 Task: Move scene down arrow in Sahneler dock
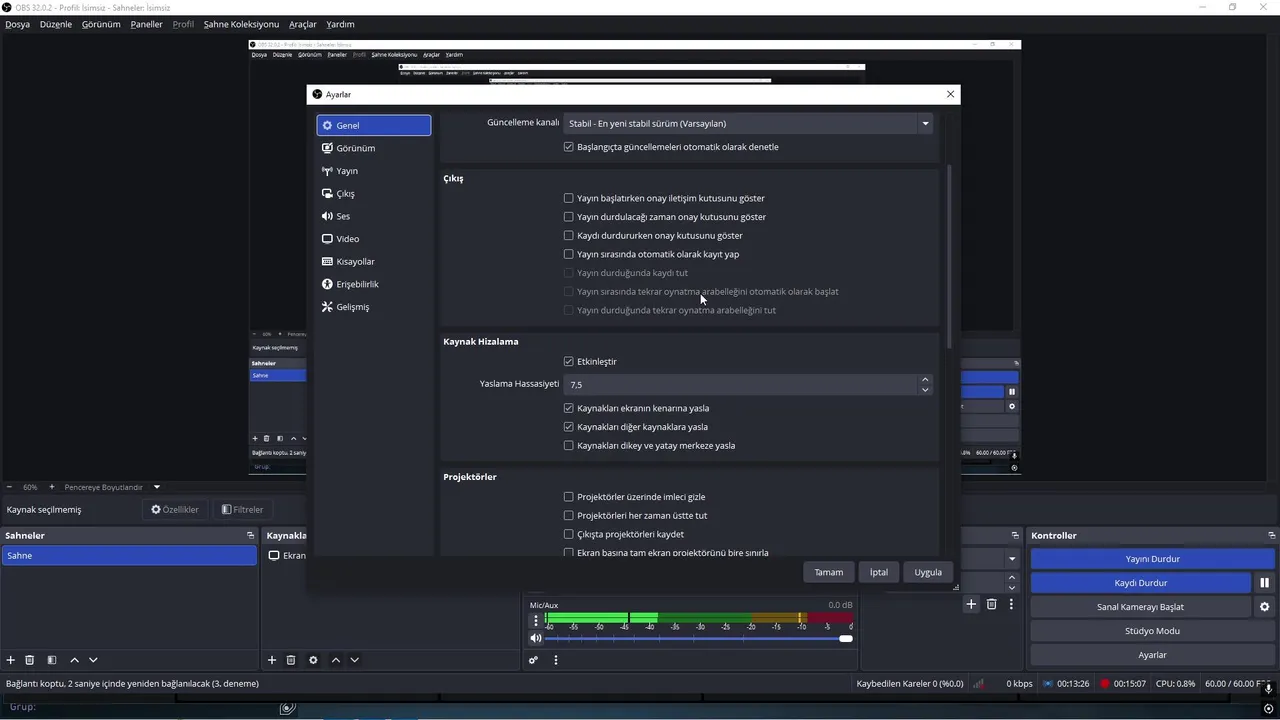tap(93, 660)
